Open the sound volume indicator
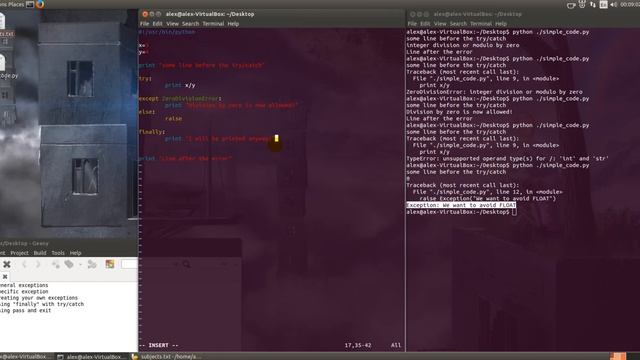The height and width of the screenshot is (360, 640). (613, 4)
